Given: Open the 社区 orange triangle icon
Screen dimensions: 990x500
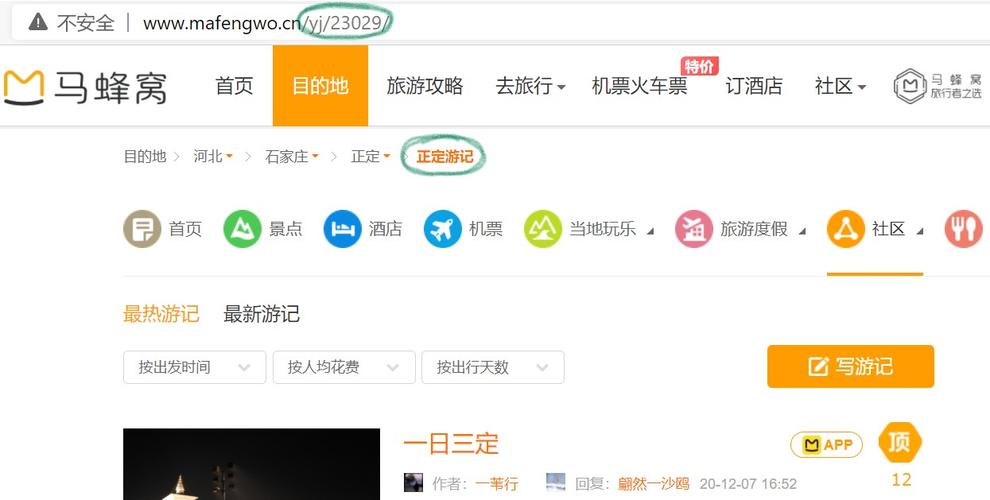Looking at the screenshot, I should [845, 229].
